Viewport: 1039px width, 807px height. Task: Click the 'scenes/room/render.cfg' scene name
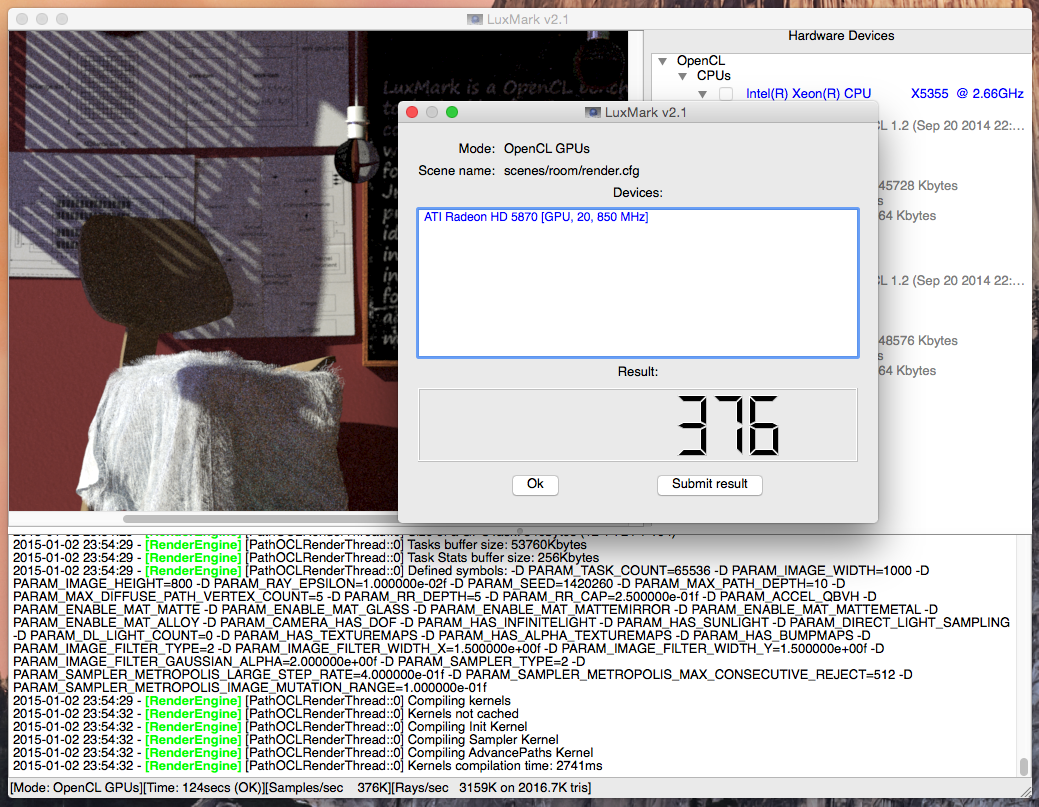[571, 171]
